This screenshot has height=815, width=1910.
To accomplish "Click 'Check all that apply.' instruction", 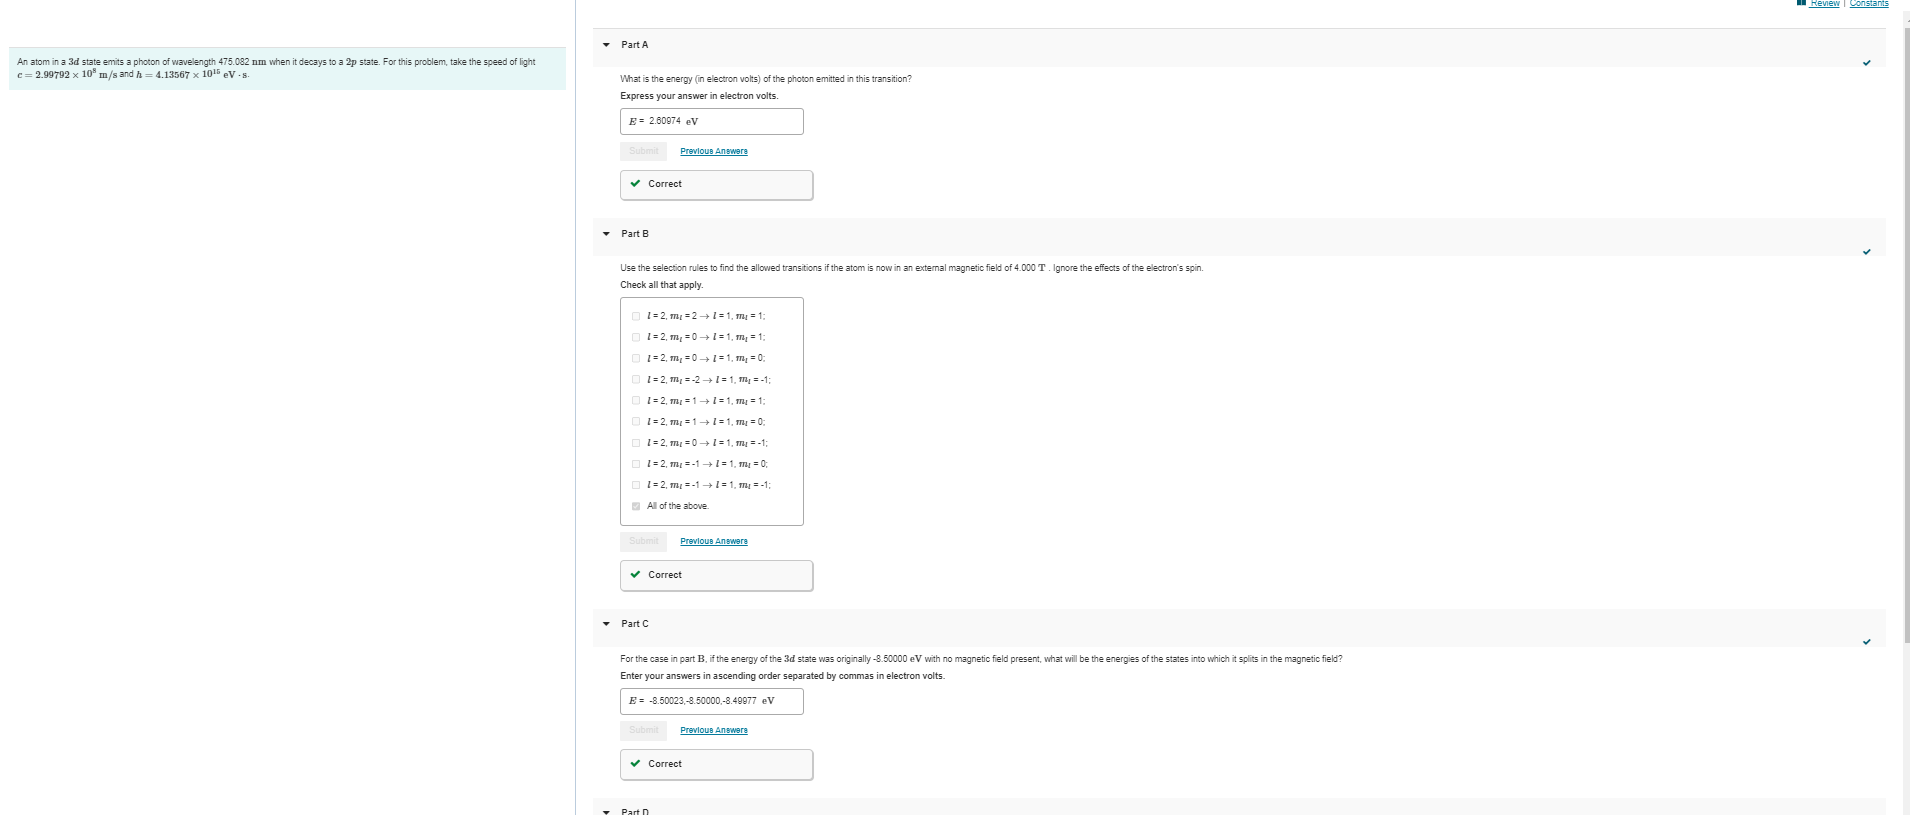I will pos(662,285).
